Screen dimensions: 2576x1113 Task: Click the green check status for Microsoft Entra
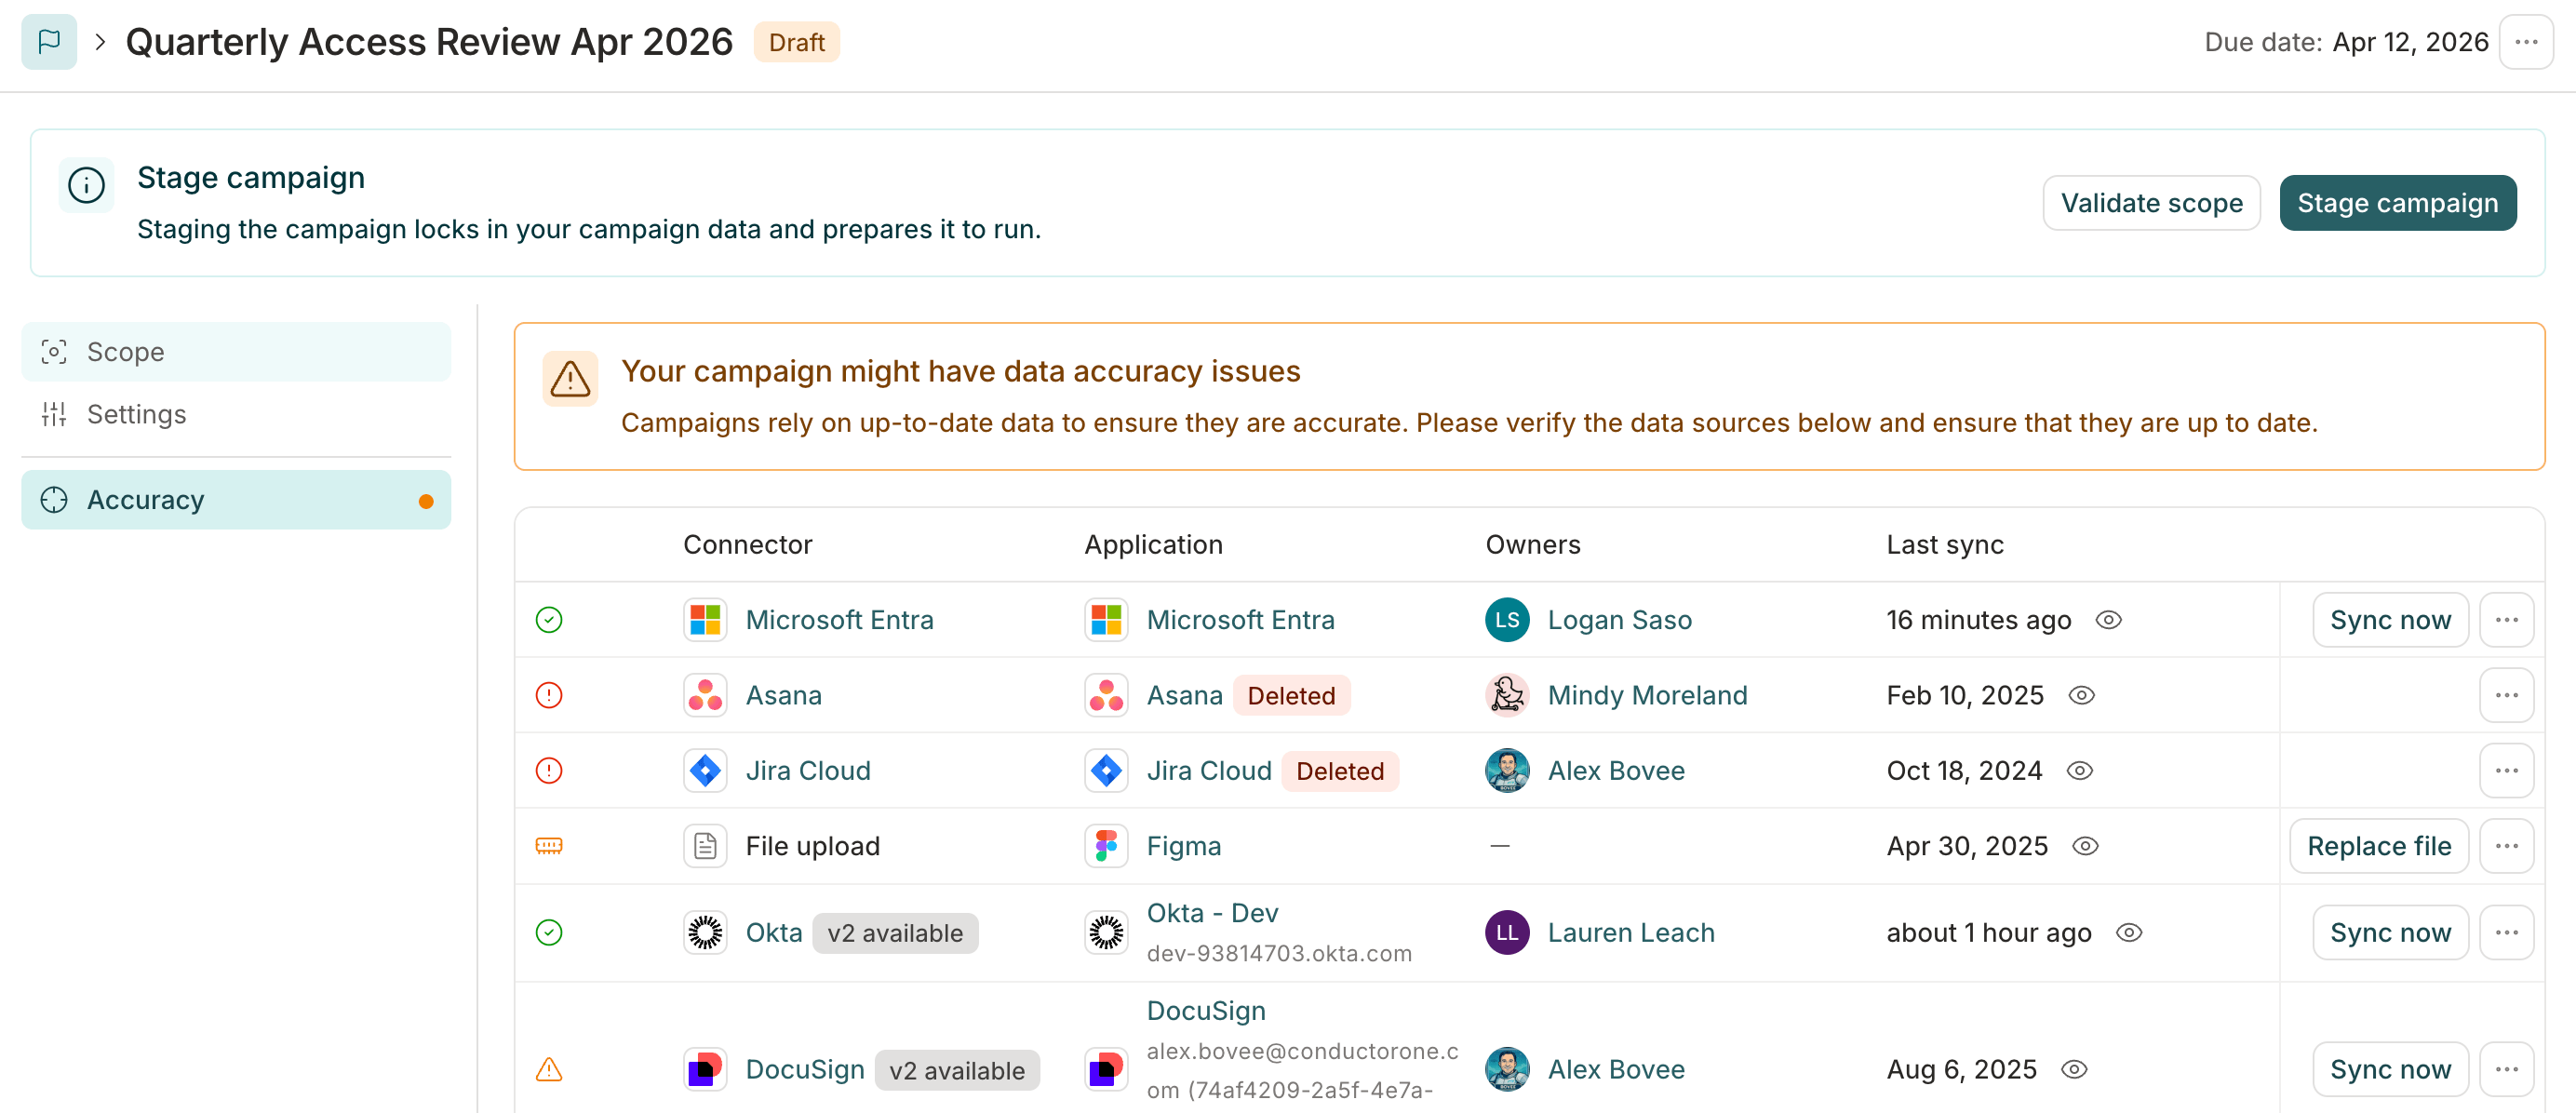pyautogui.click(x=549, y=620)
